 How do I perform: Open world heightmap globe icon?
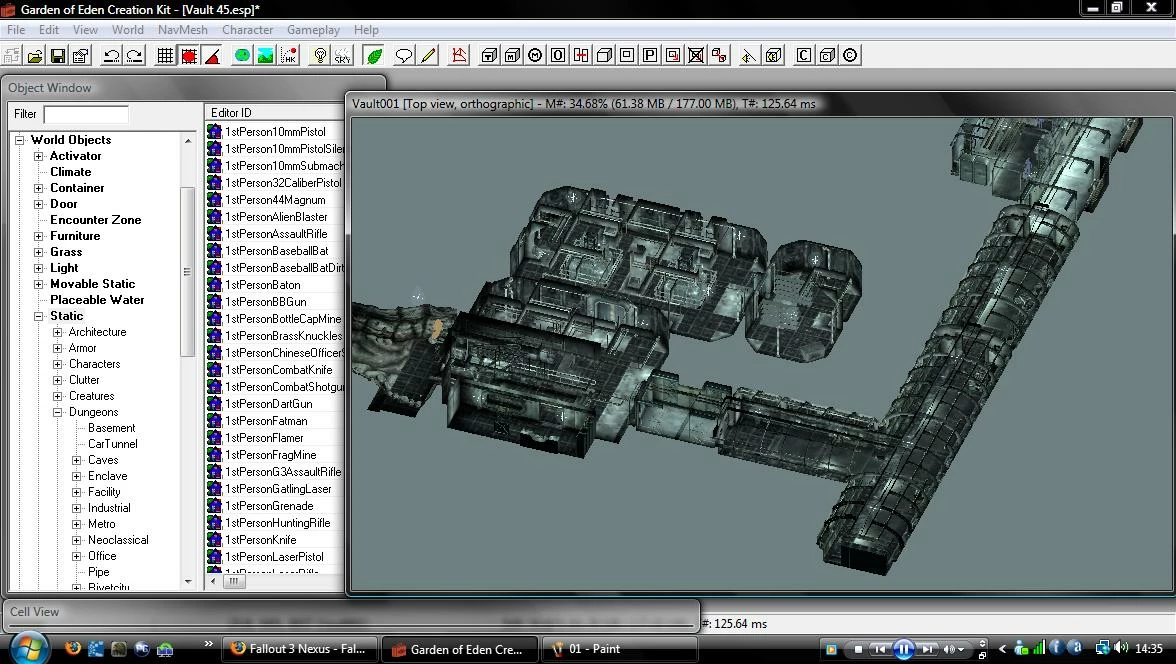[242, 56]
